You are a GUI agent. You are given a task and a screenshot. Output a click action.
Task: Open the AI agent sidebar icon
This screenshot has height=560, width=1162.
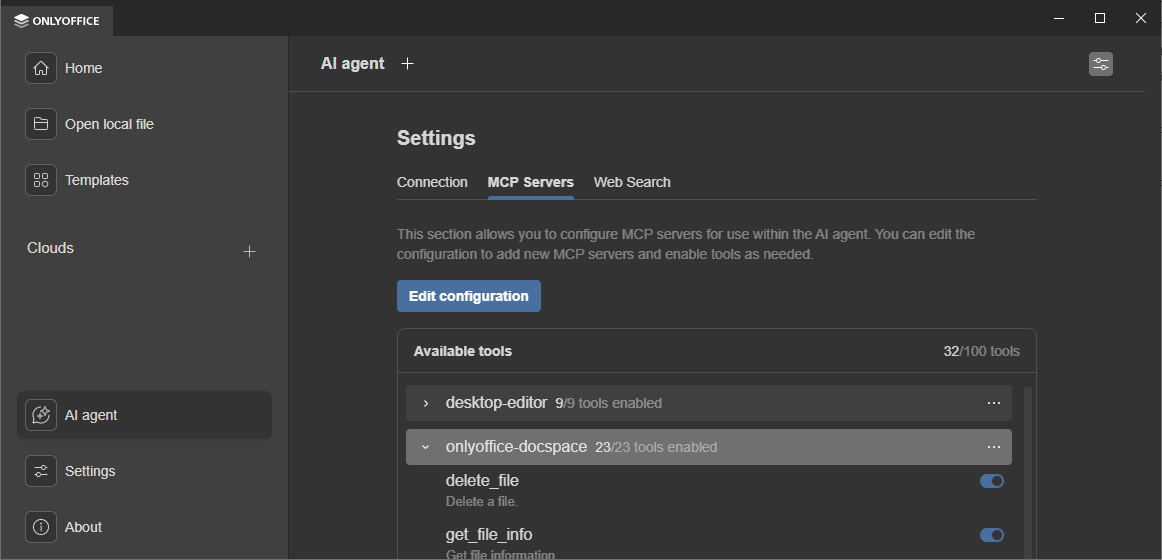(41, 415)
